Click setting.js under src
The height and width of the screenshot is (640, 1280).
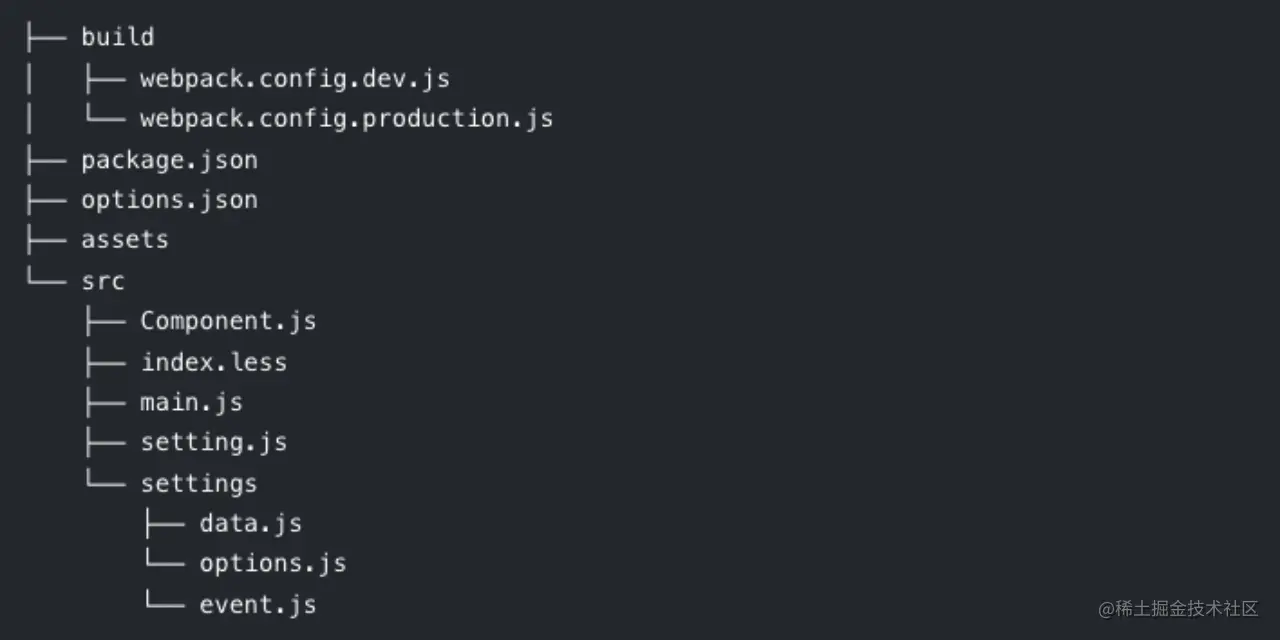(213, 442)
